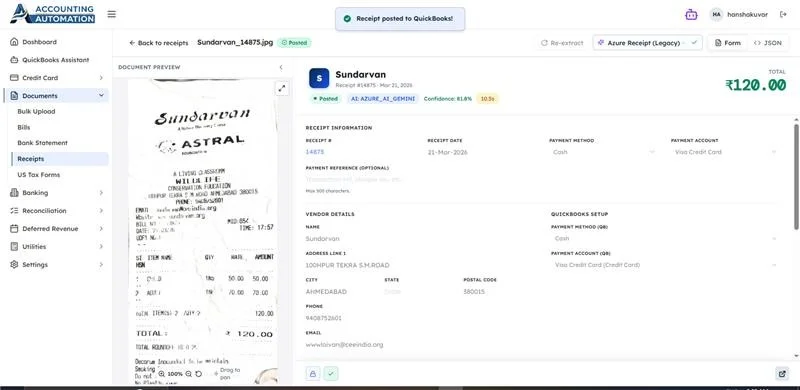Click the Re-extract button
Viewport: 800px width, 390px height.
pyautogui.click(x=562, y=43)
